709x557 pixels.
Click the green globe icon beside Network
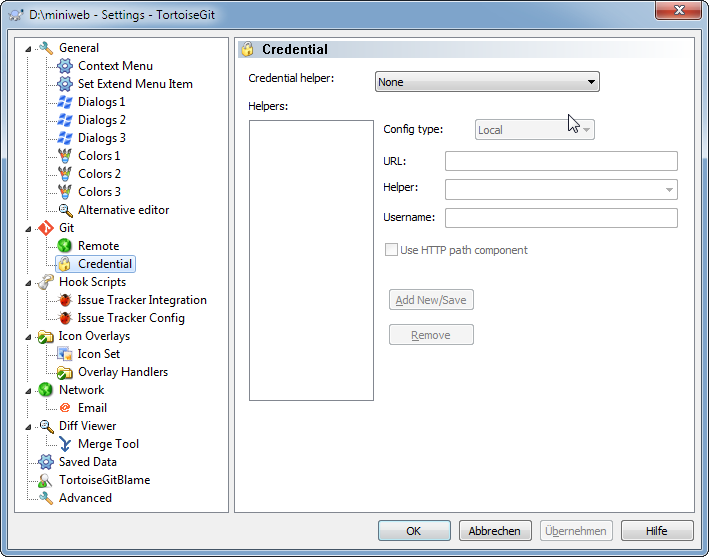point(46,390)
